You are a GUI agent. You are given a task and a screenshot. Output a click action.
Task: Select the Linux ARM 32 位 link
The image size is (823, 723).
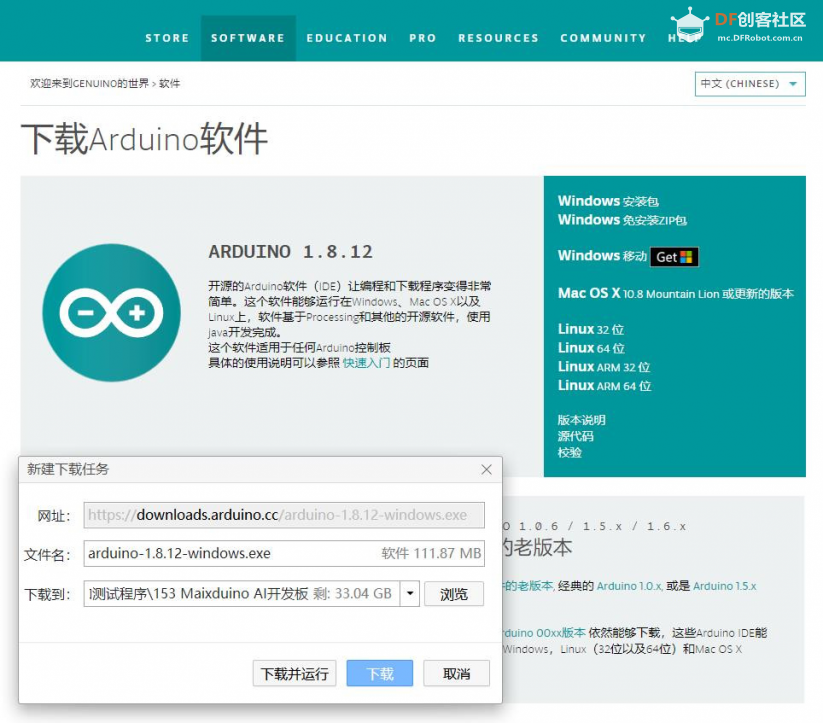[x=604, y=367]
